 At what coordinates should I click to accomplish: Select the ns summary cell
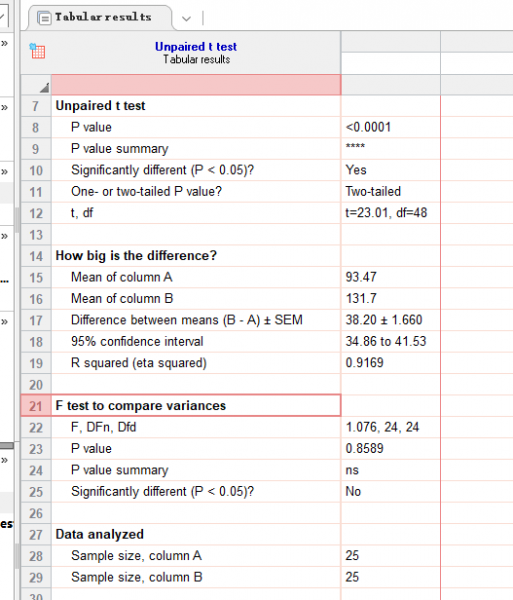352,470
